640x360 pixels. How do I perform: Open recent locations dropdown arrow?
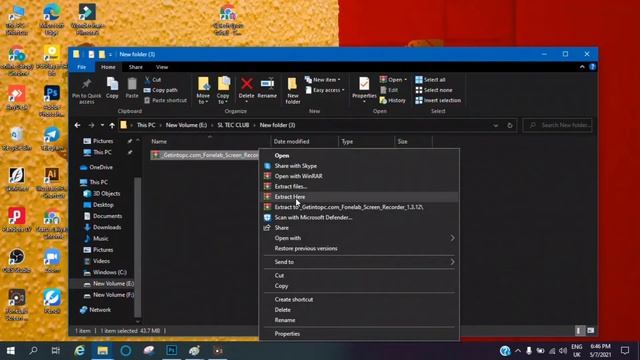(x=102, y=125)
